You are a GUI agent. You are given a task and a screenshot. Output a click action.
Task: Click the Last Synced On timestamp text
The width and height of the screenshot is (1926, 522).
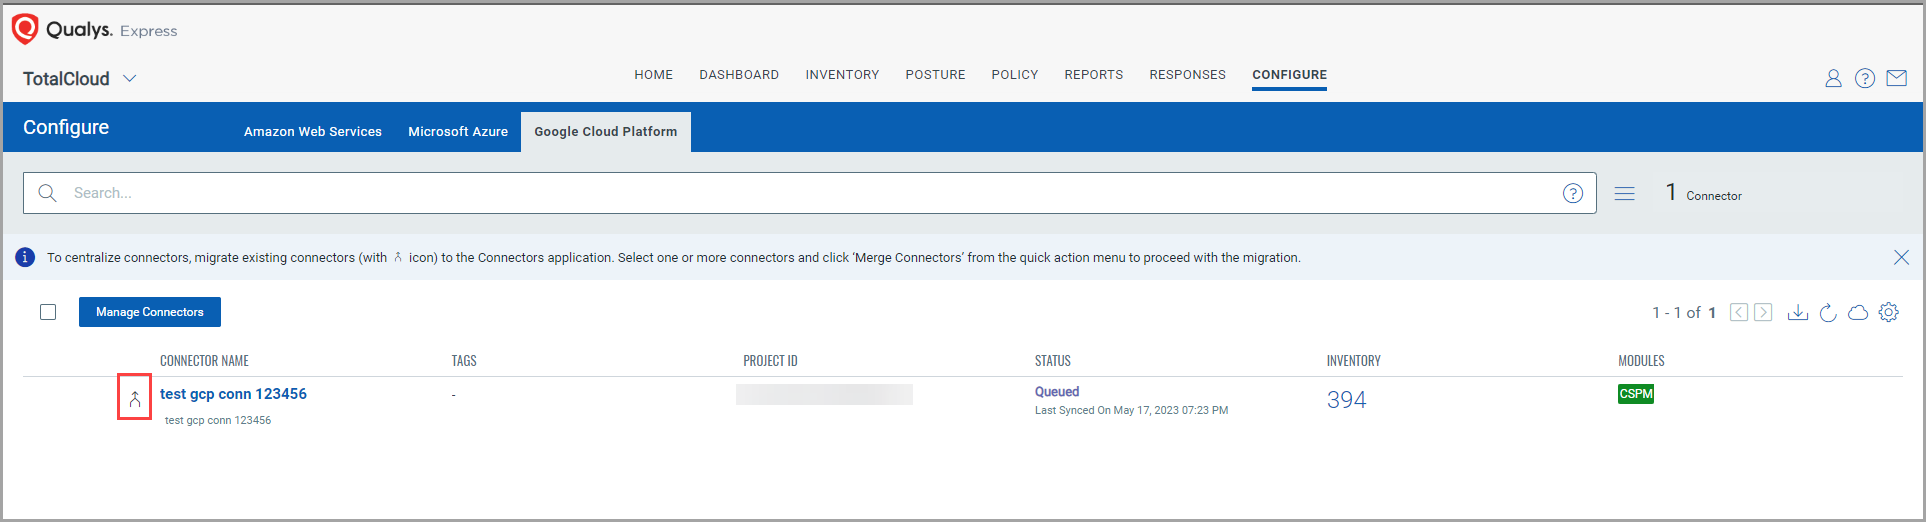click(1131, 410)
